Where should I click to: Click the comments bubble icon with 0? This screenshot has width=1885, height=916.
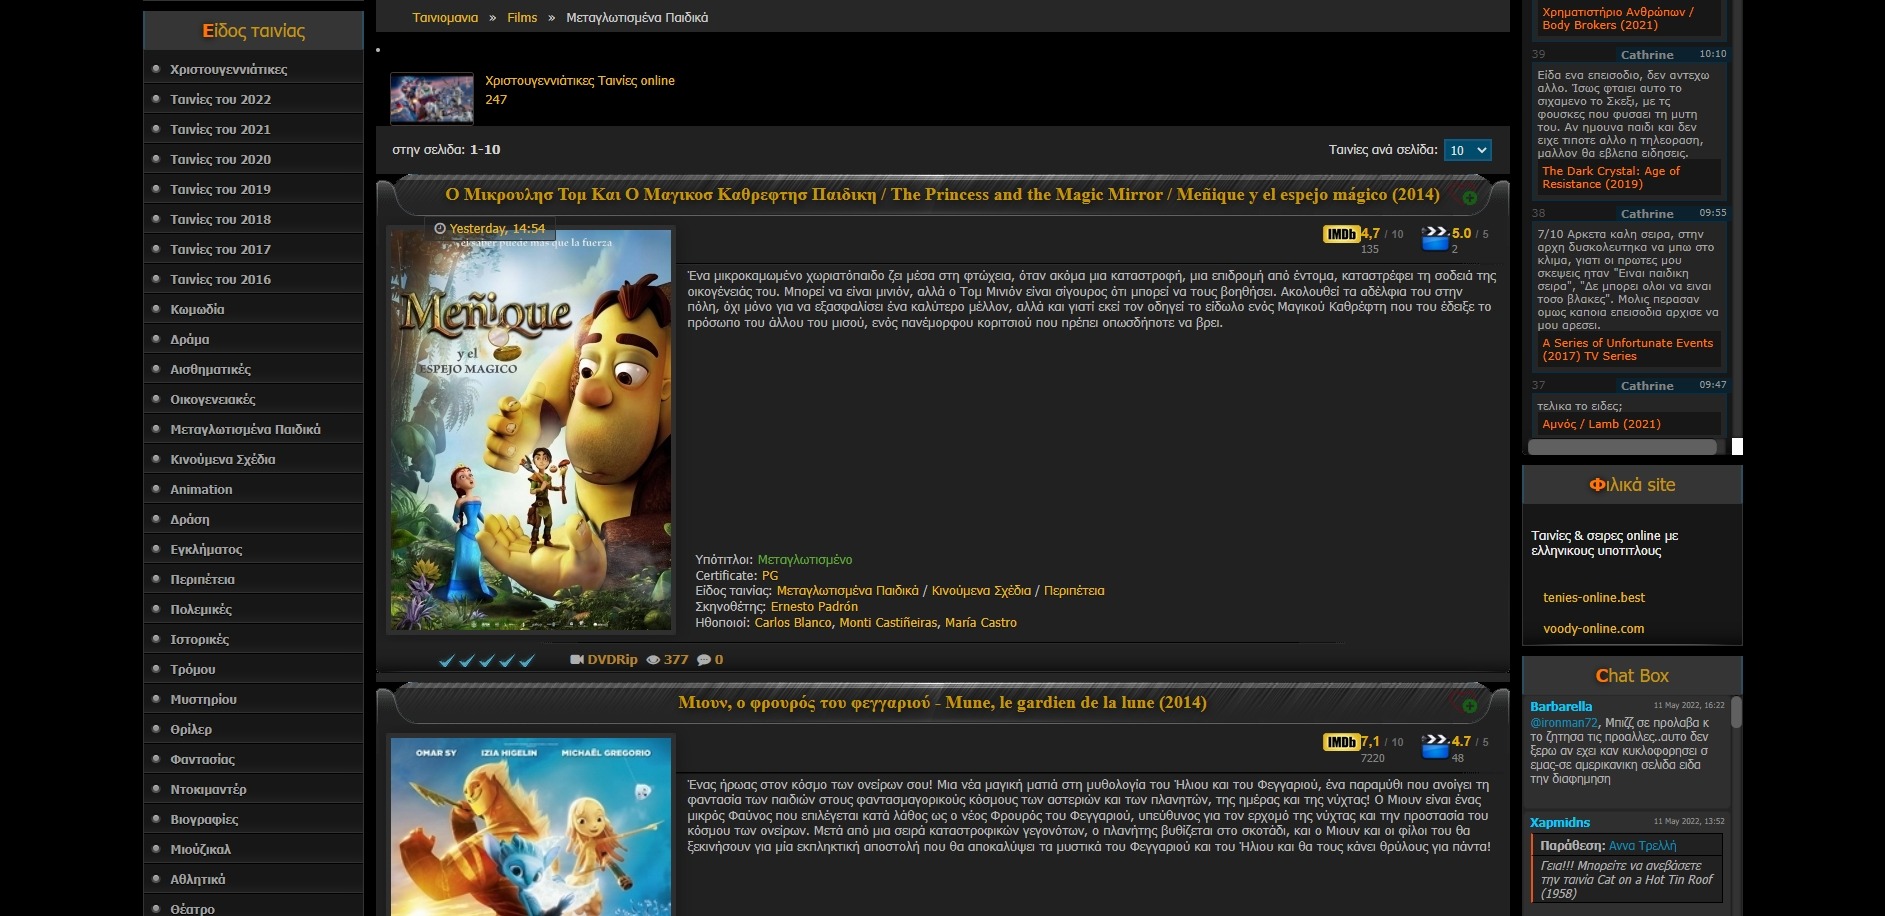pyautogui.click(x=703, y=660)
